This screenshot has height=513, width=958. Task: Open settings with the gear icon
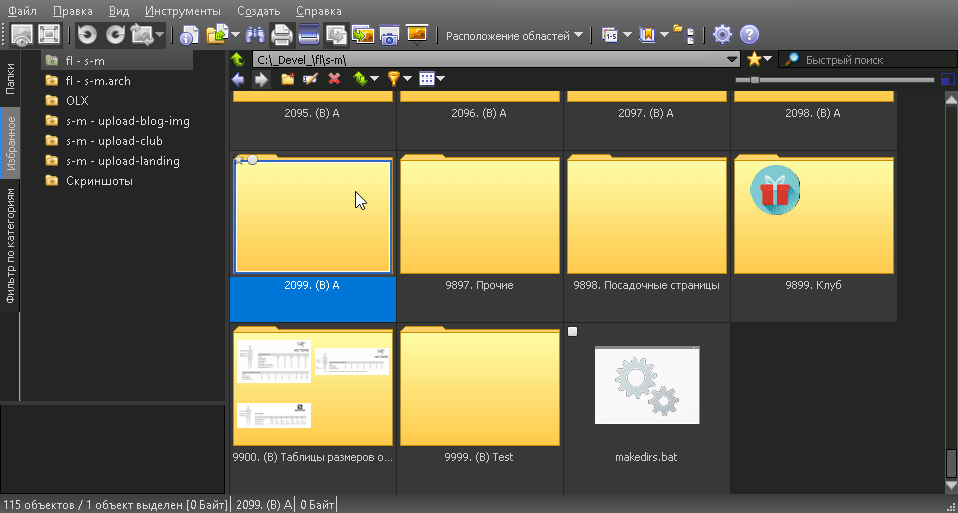[722, 35]
